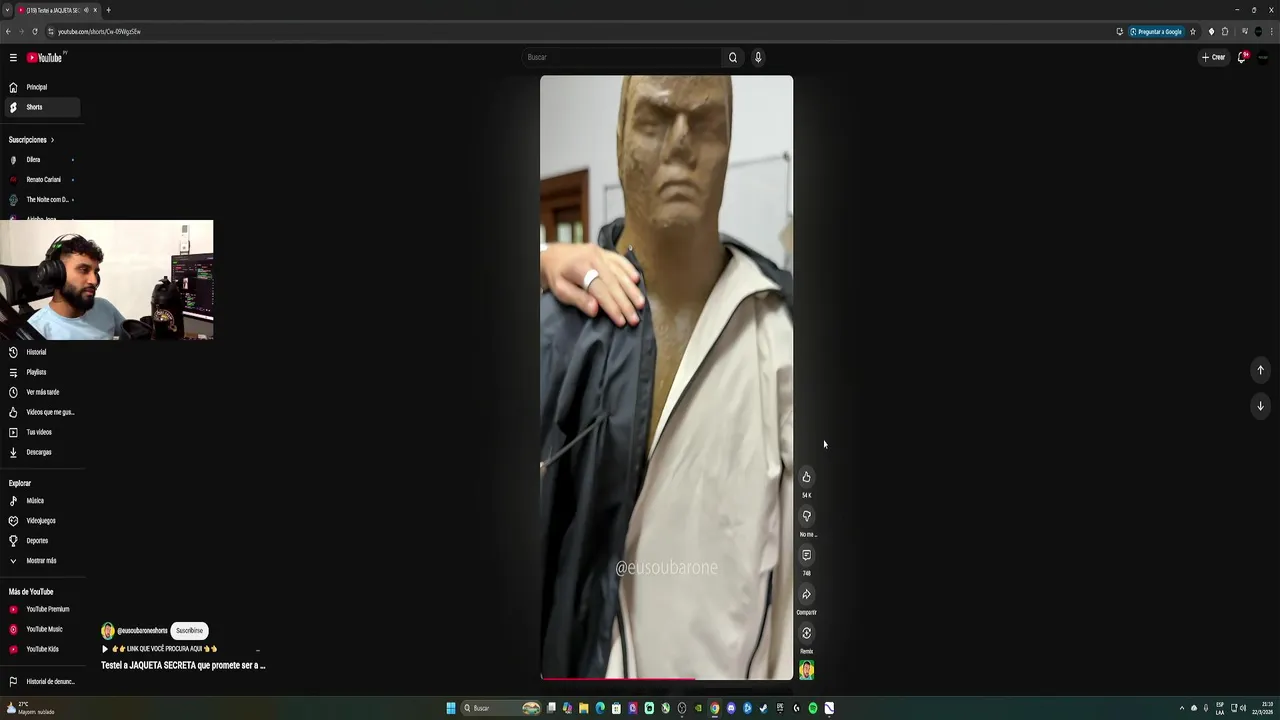
Task: Open YouTube Premium link
Action: tap(40, 609)
